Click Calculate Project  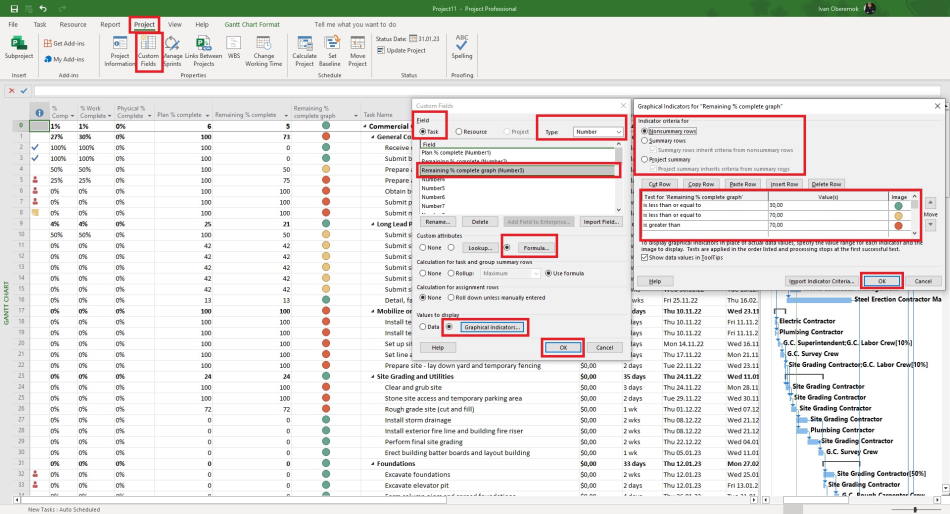[x=304, y=51]
